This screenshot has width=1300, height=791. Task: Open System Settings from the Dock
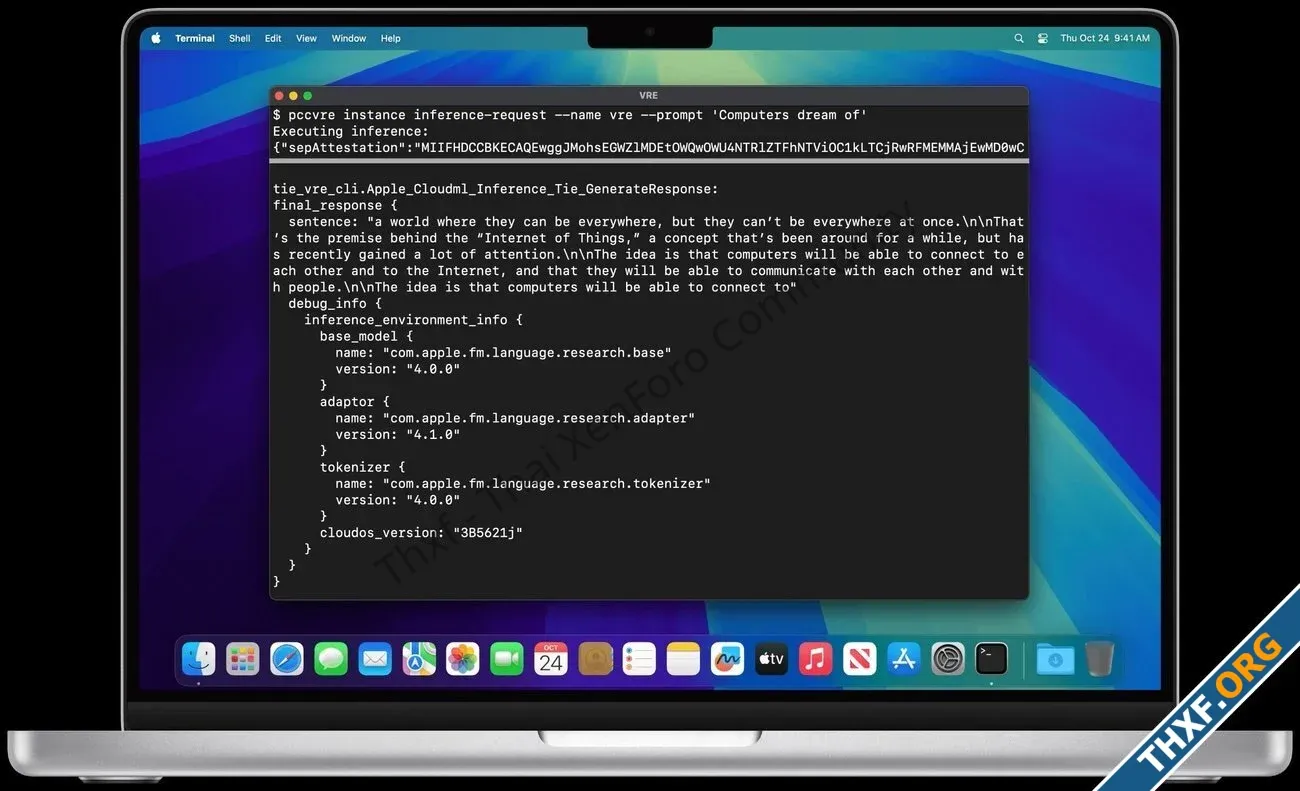tap(947, 659)
